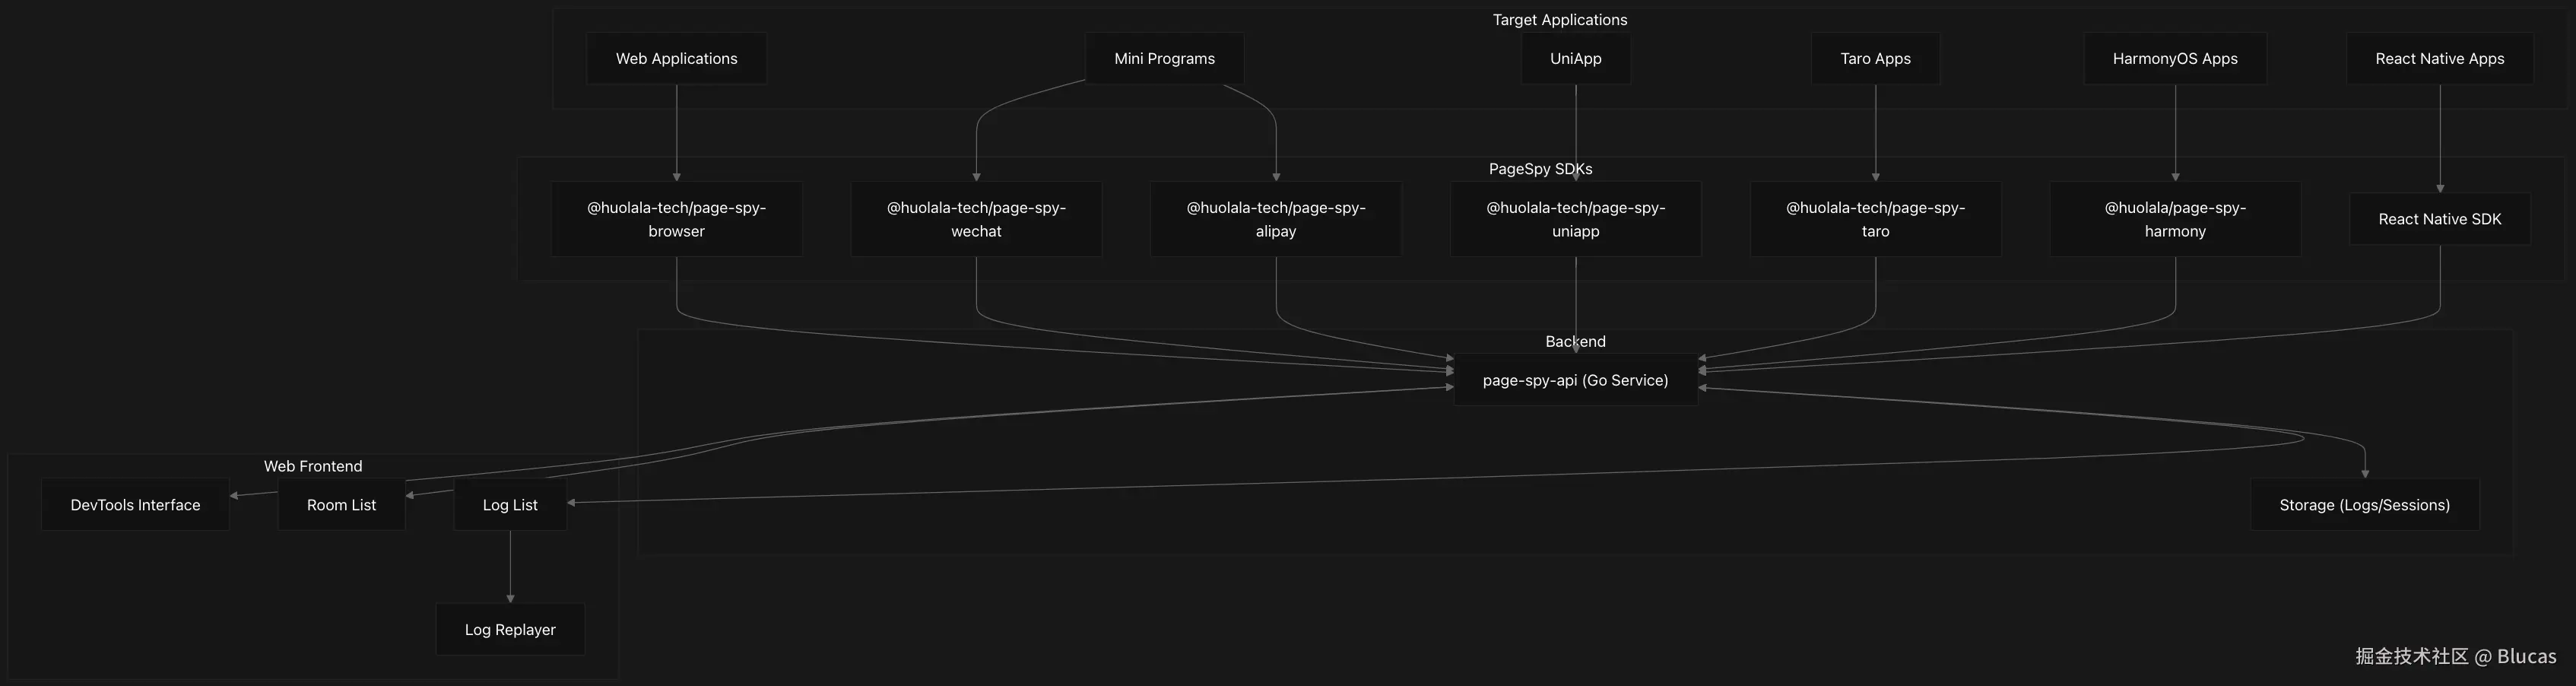
Task: Click the Web Applications node
Action: pyautogui.click(x=676, y=59)
